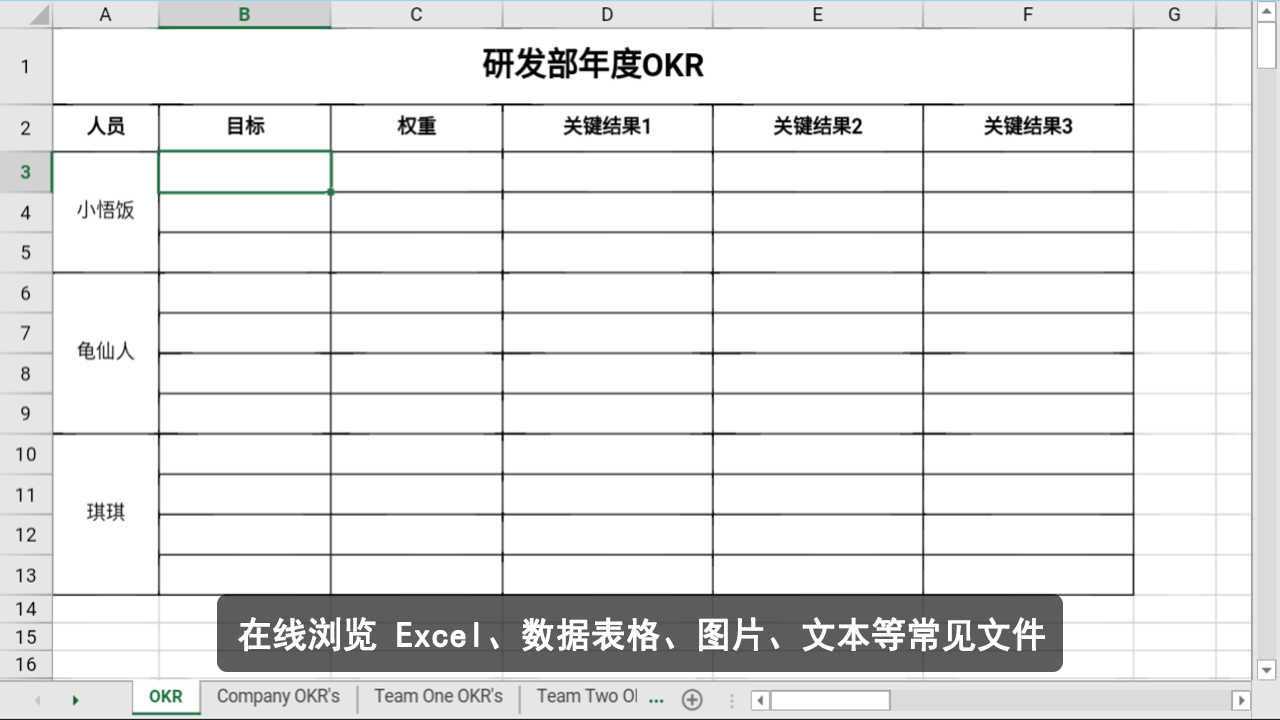
Task: Click the next sheet navigation arrow
Action: (x=75, y=700)
